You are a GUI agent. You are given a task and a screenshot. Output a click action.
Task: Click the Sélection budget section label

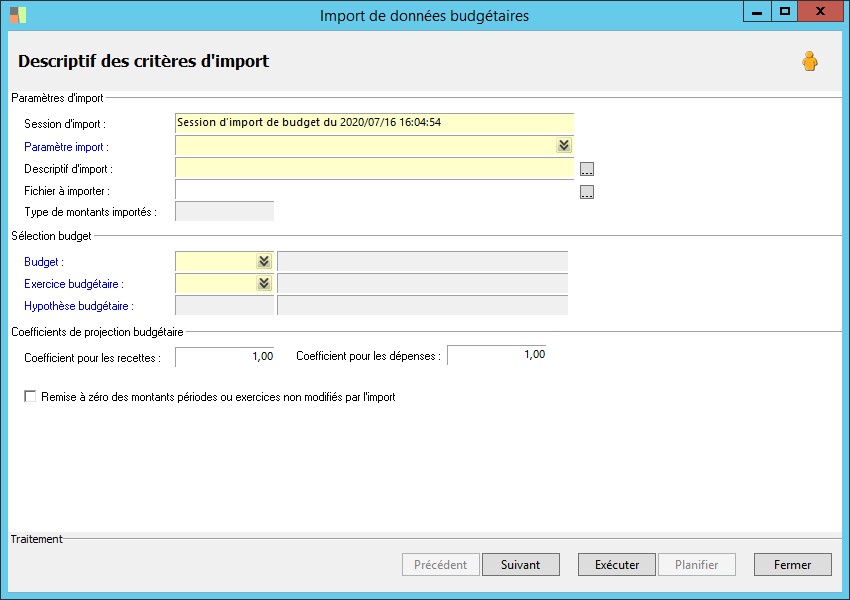[x=51, y=236]
